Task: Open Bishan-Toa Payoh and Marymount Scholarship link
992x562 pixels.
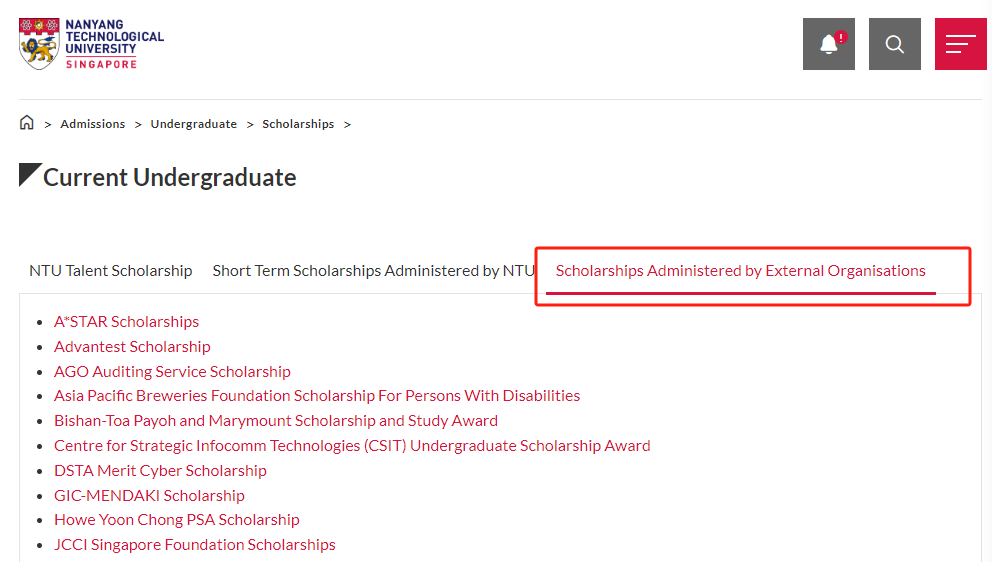Action: pyautogui.click(x=276, y=421)
